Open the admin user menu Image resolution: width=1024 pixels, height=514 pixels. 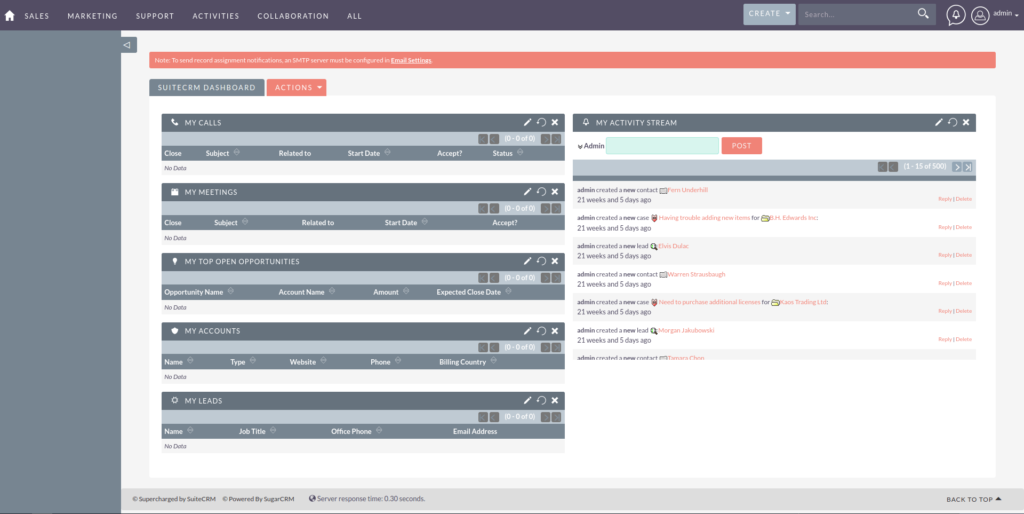click(1005, 14)
